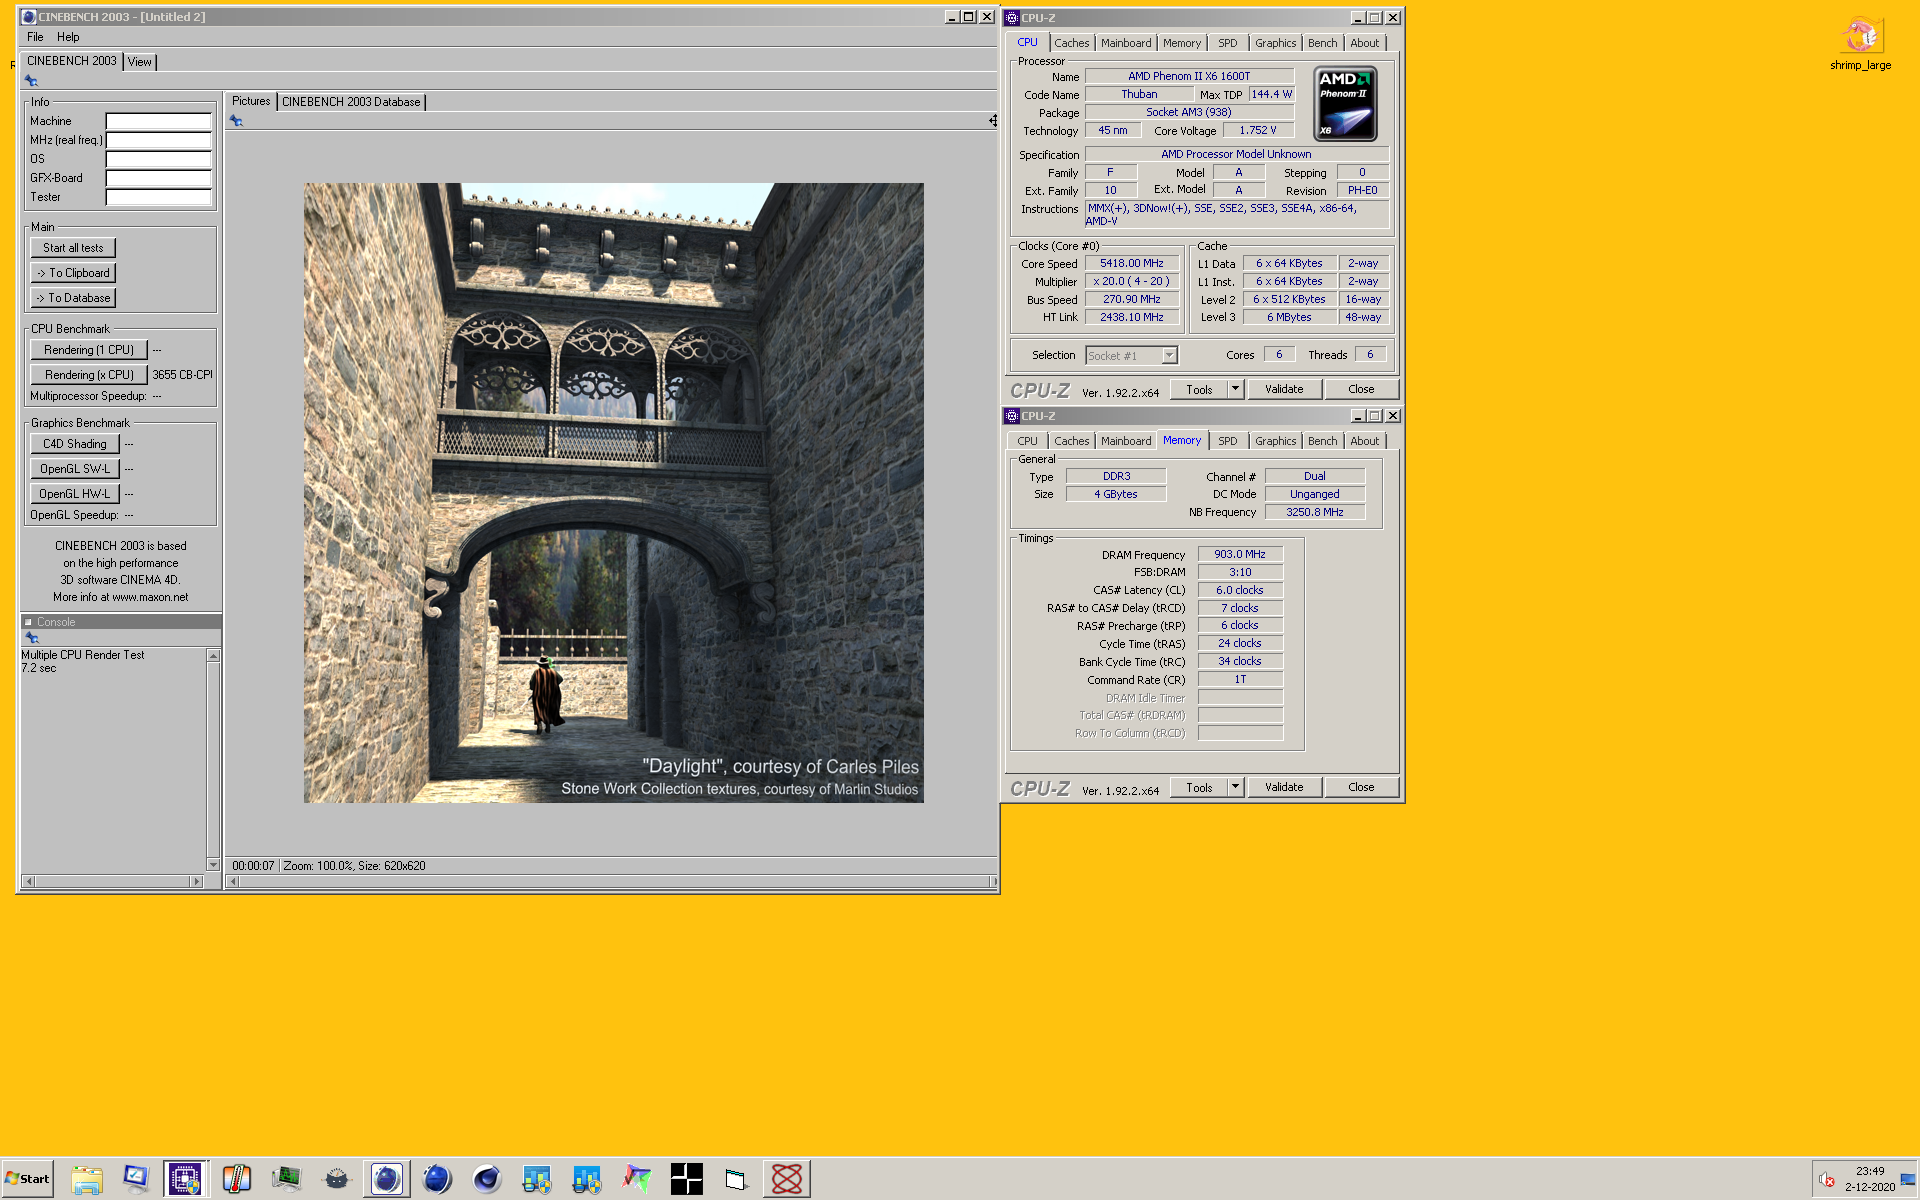Viewport: 1920px width, 1200px height.
Task: Select the Pictures tab
Action: (251, 101)
